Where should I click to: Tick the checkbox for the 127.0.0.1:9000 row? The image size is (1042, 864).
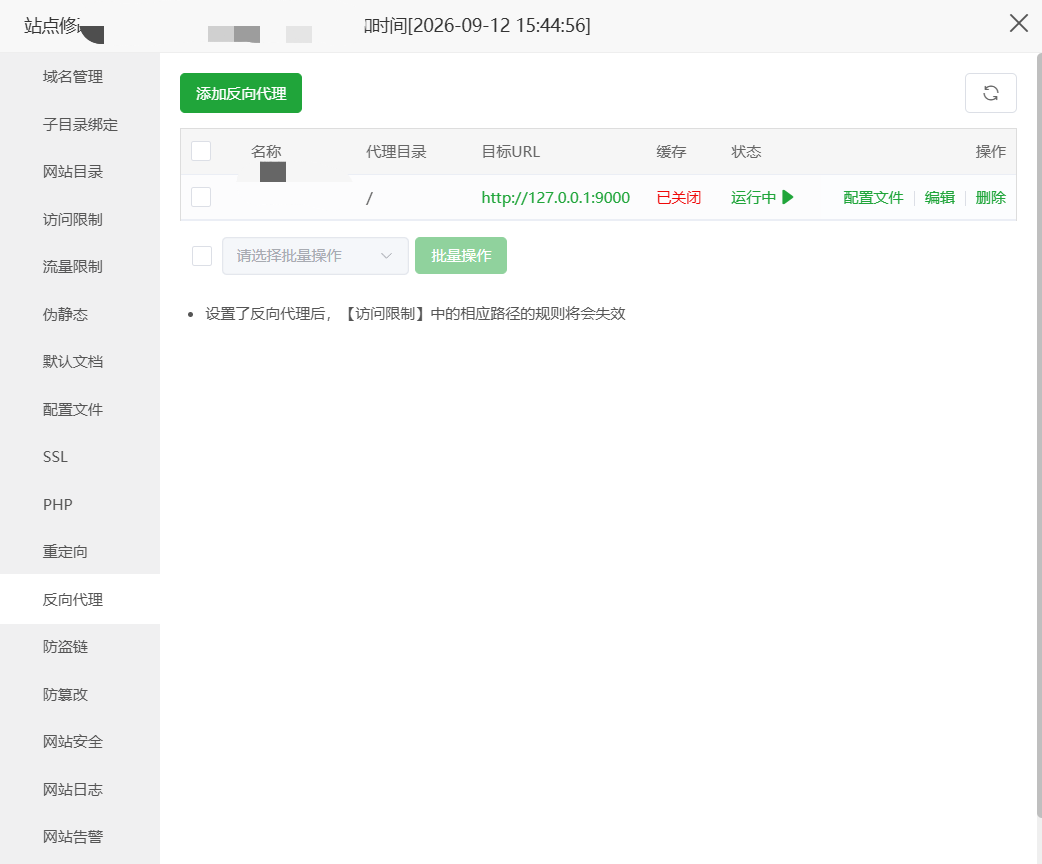click(201, 197)
